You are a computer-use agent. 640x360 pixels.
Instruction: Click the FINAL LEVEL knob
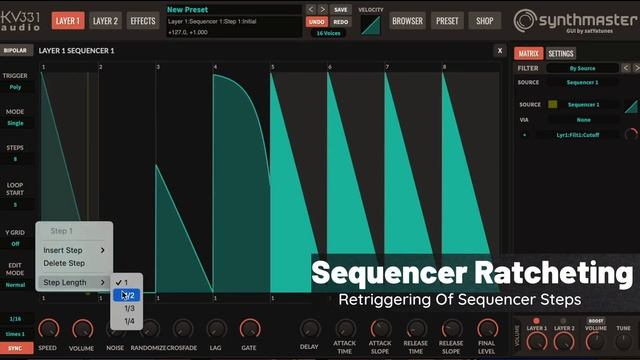tap(487, 329)
